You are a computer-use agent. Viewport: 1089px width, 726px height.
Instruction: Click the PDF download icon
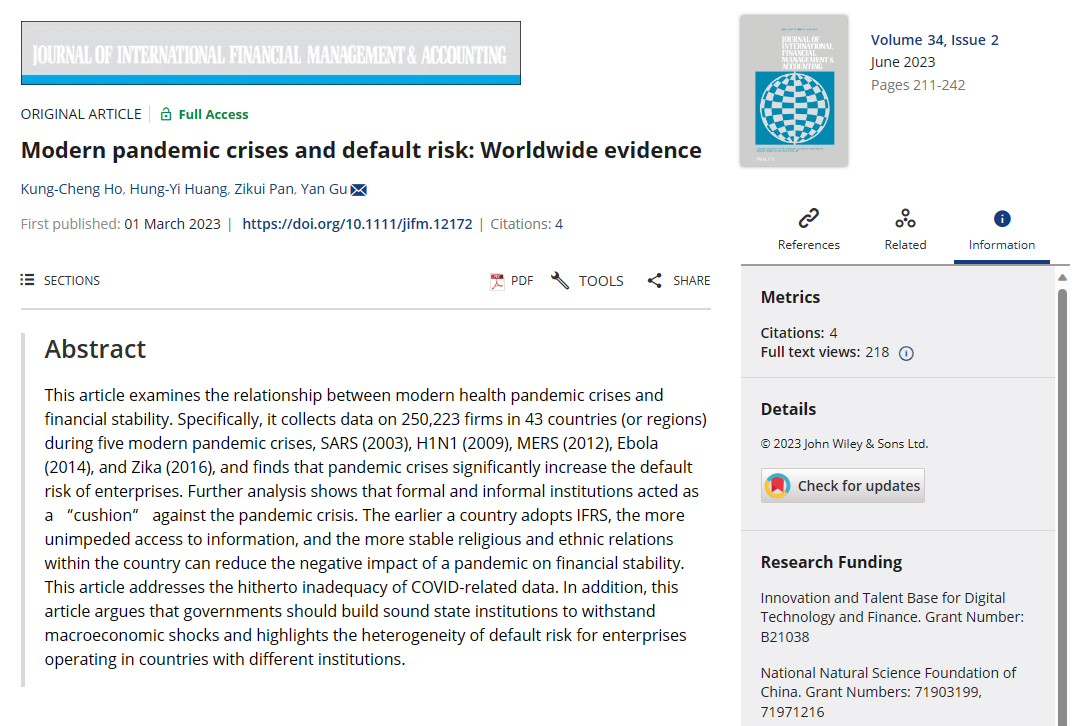click(495, 280)
